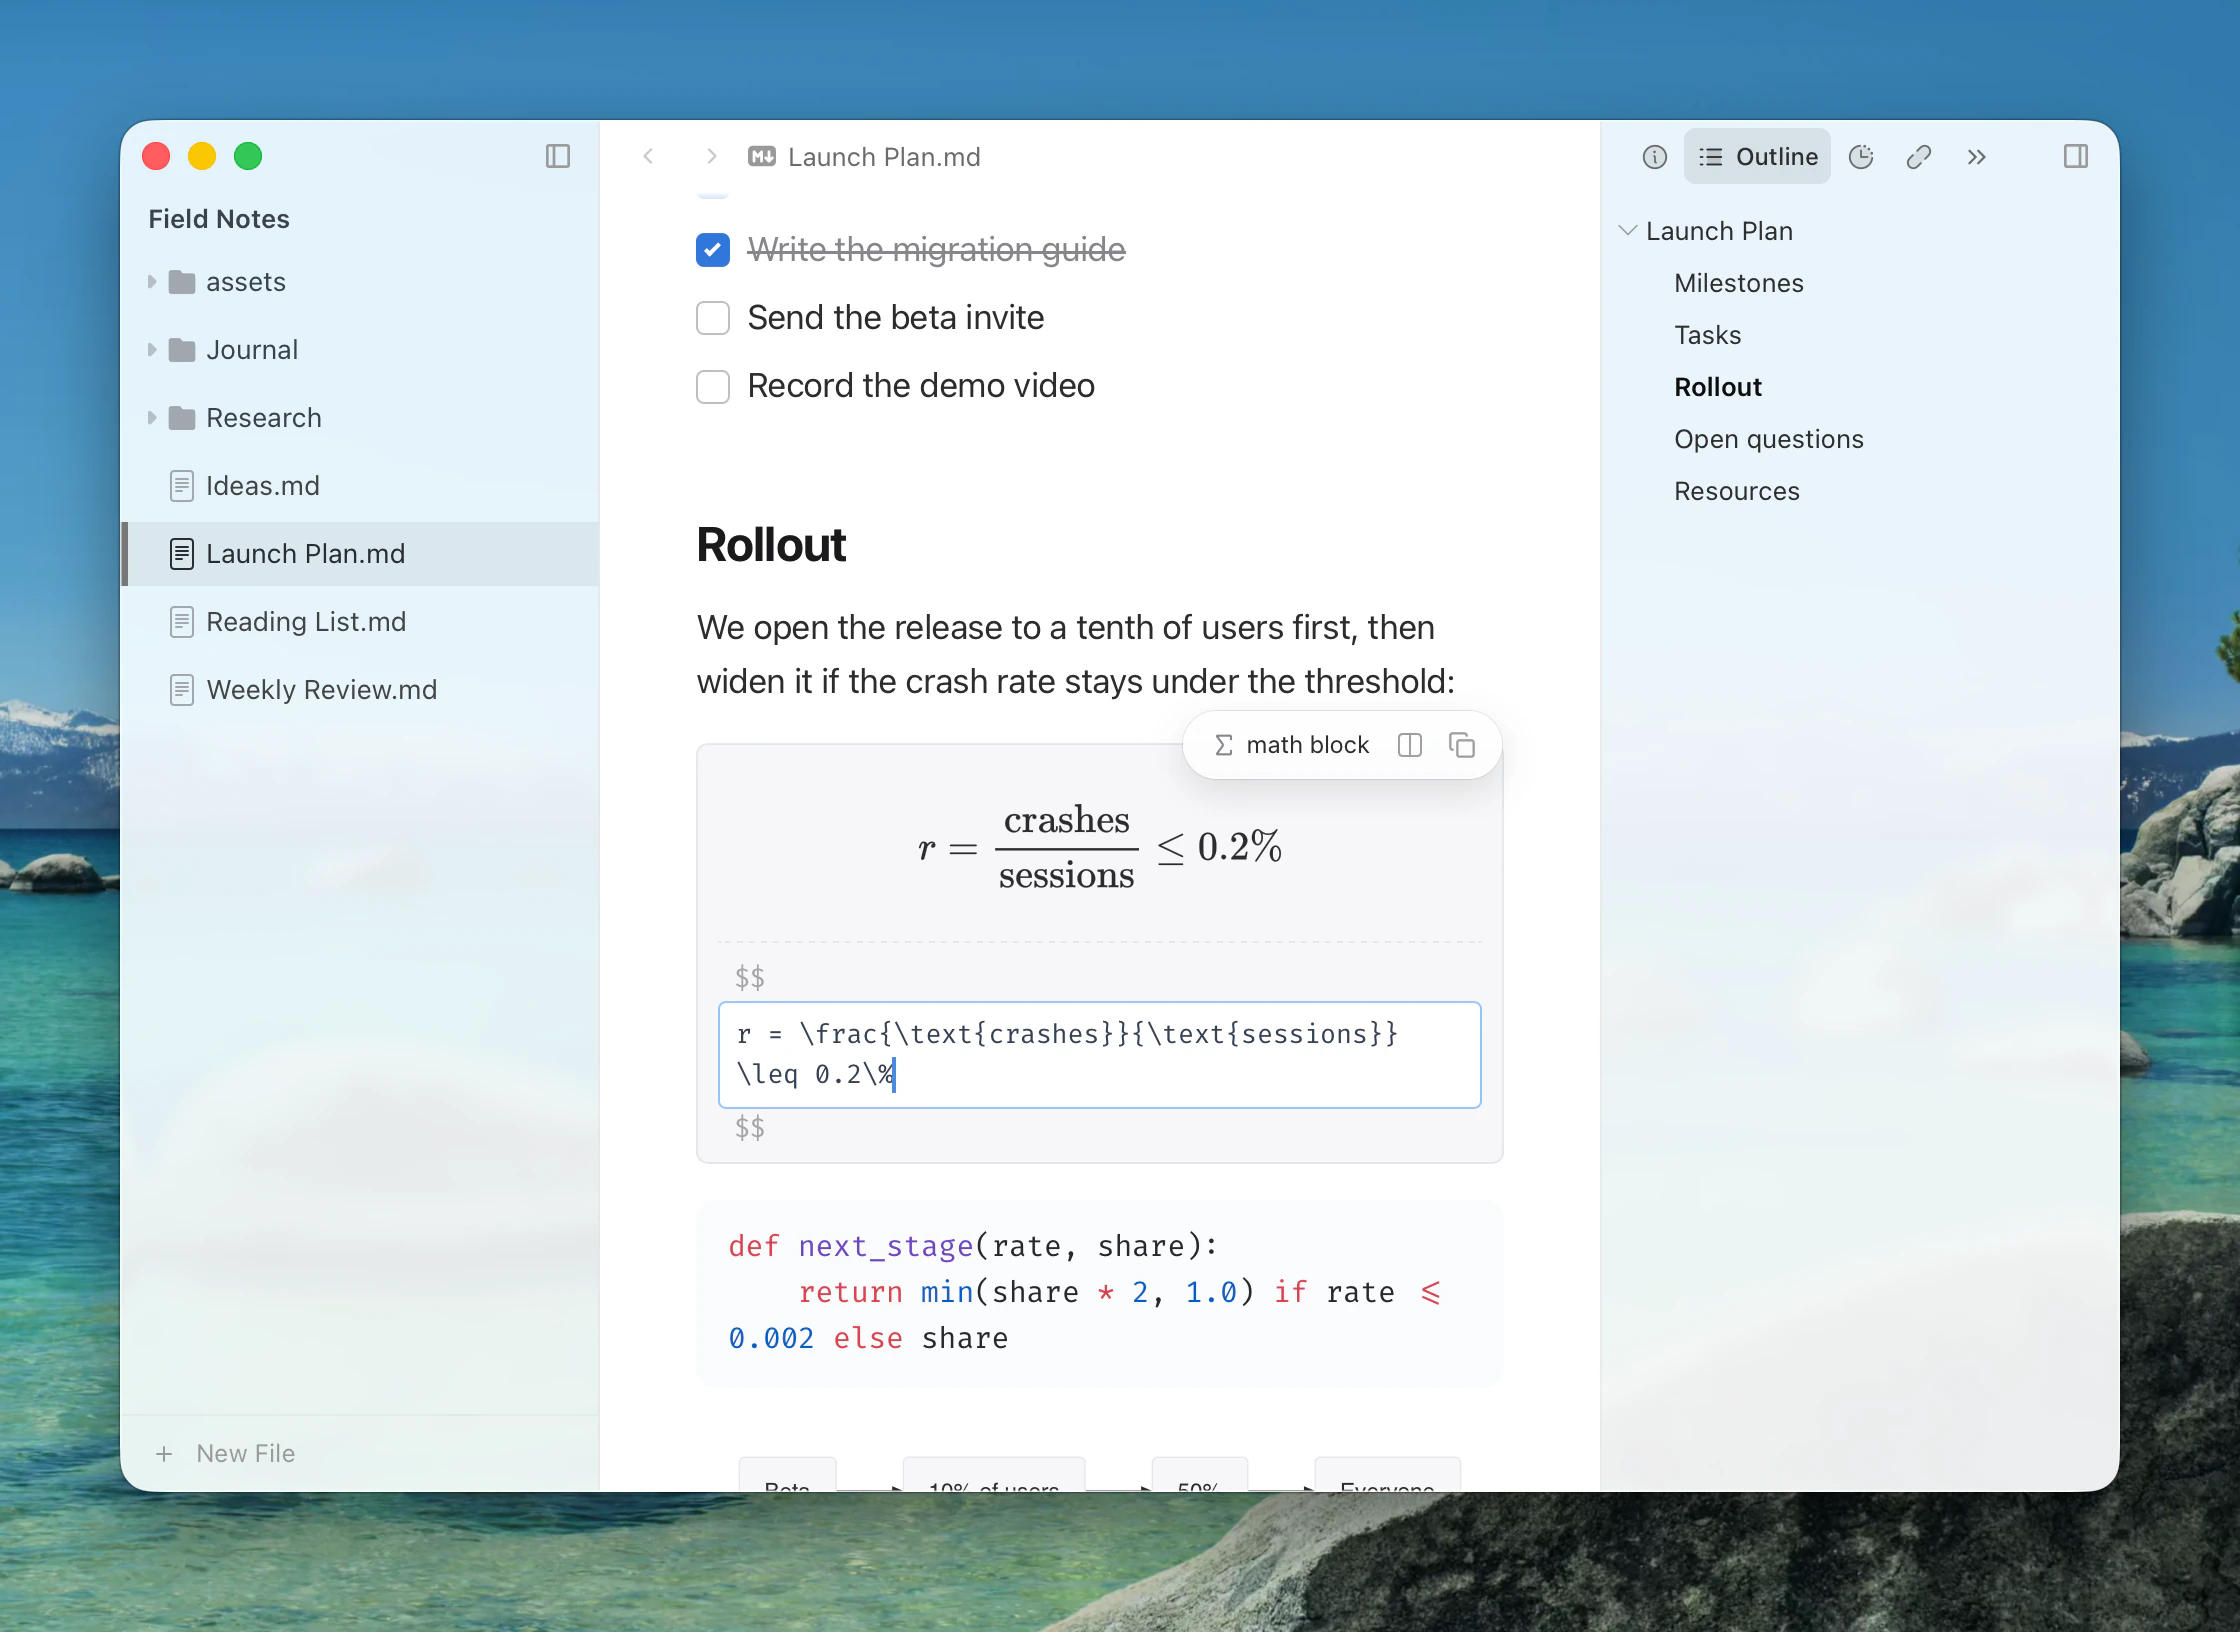Expand the Research folder
The width and height of the screenshot is (2240, 1632).
click(152, 418)
